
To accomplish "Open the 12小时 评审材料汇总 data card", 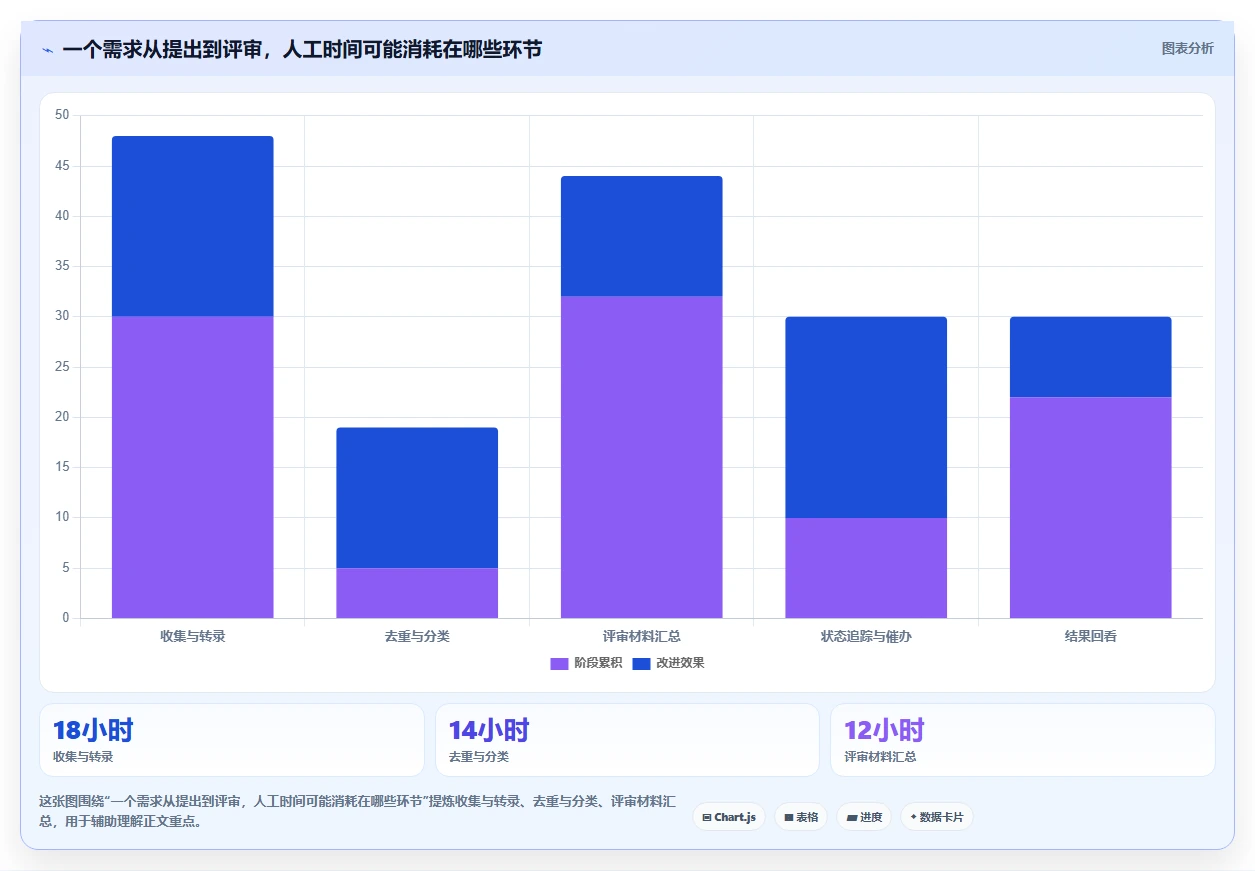I will (1023, 740).
